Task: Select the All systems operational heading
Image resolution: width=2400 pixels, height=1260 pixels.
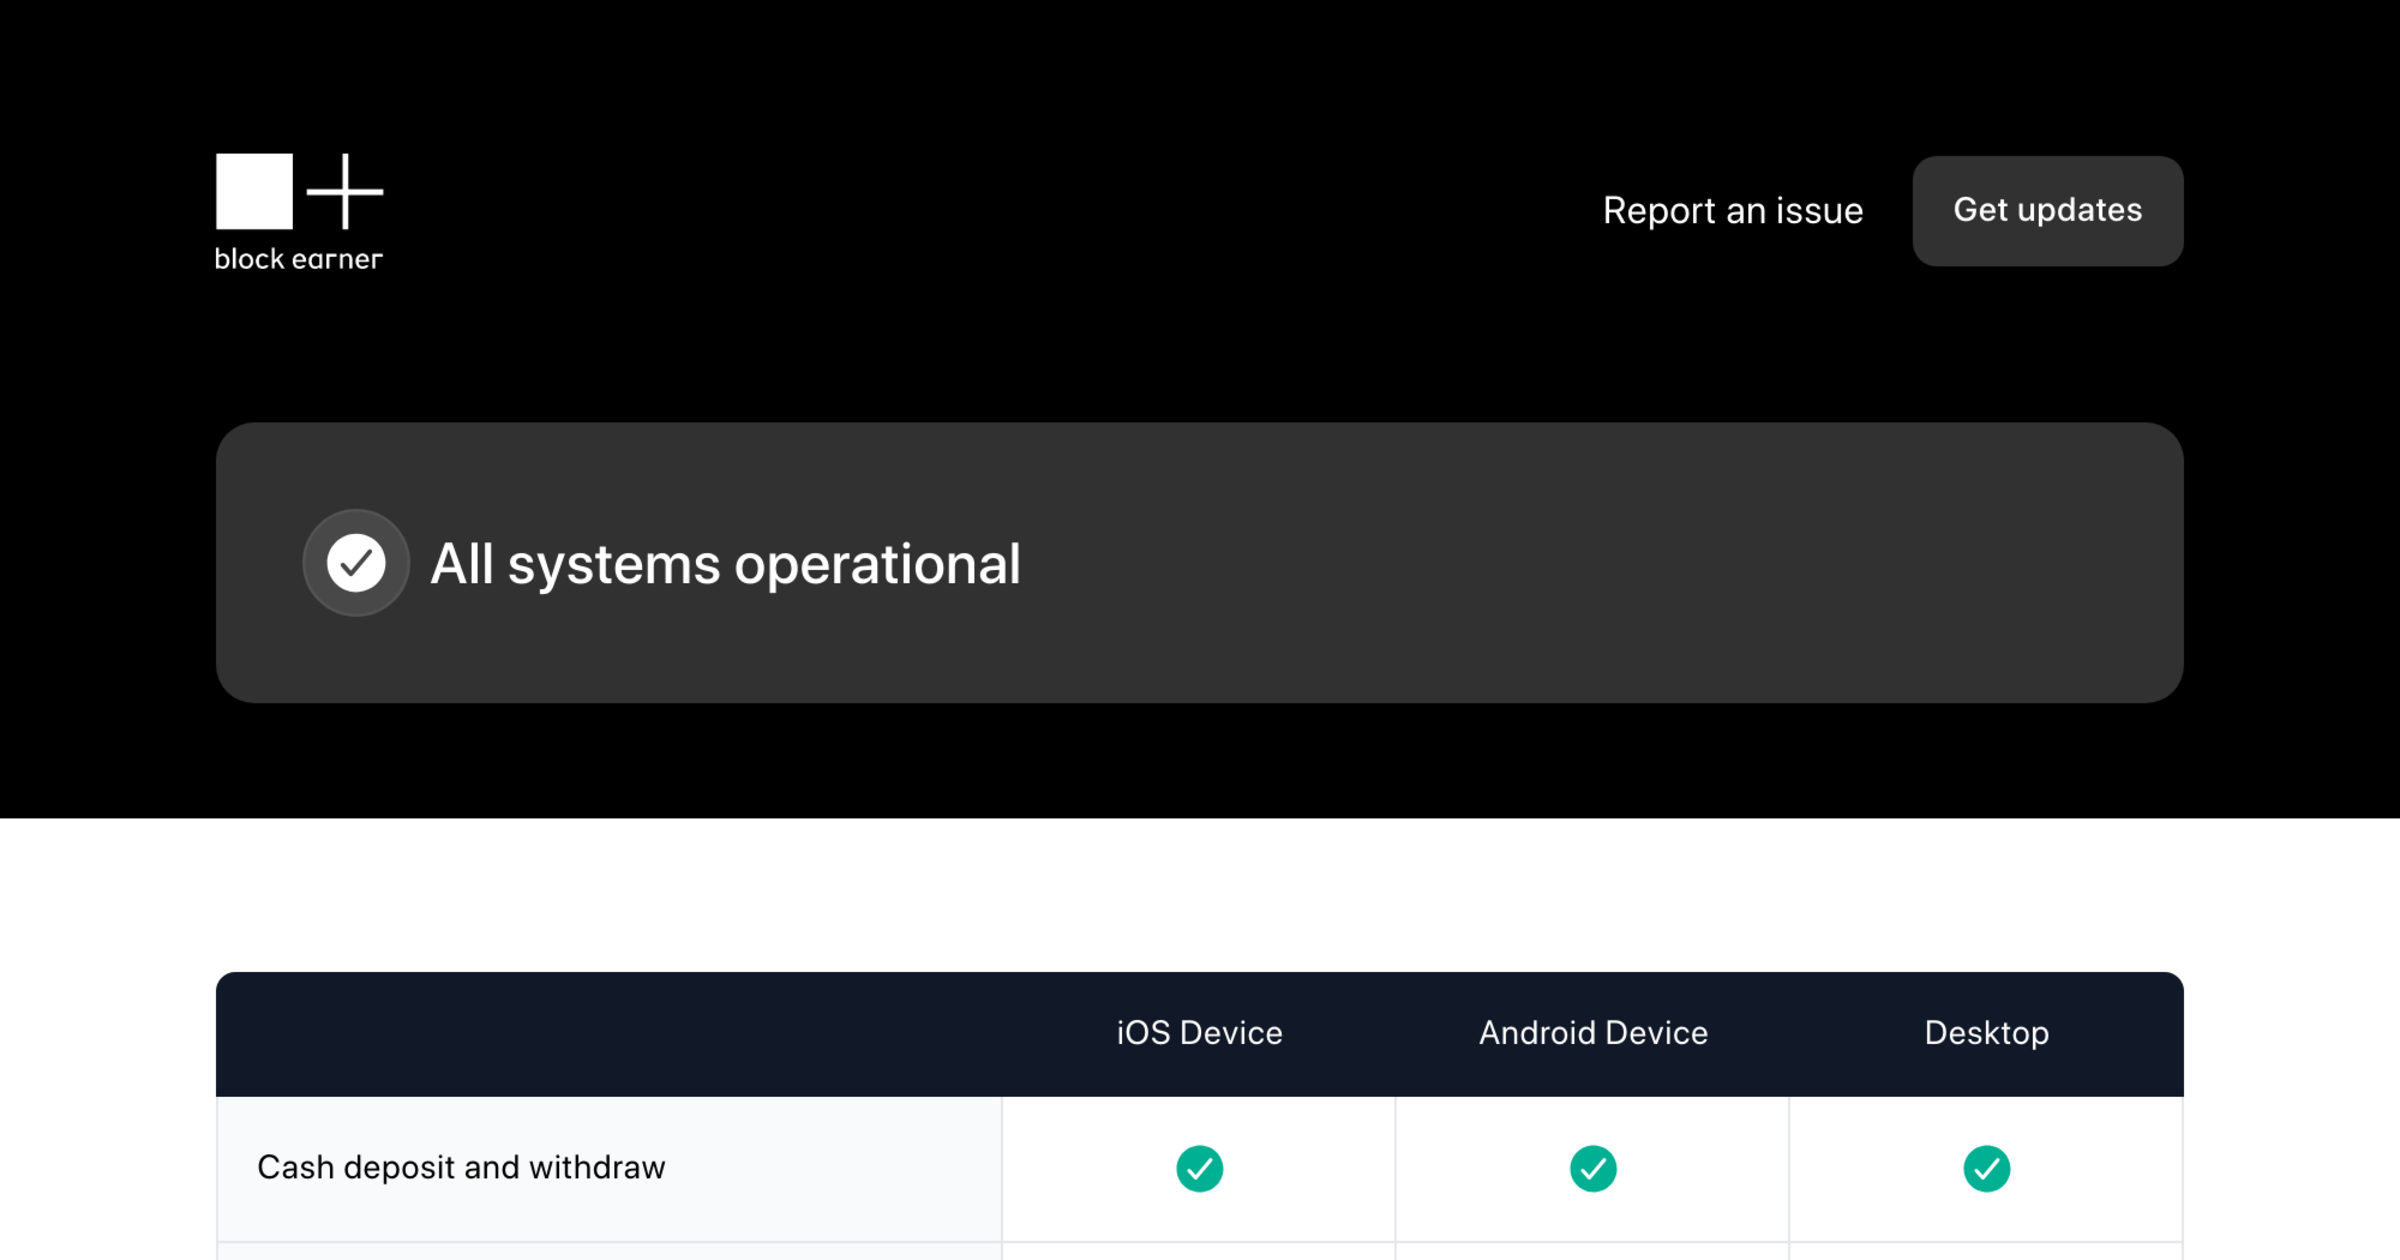Action: tap(725, 564)
